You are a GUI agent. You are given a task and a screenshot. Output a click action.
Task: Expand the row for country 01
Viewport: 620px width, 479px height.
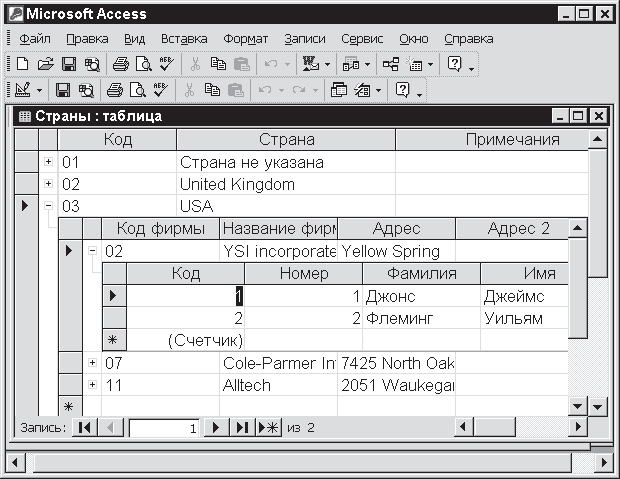click(x=48, y=162)
